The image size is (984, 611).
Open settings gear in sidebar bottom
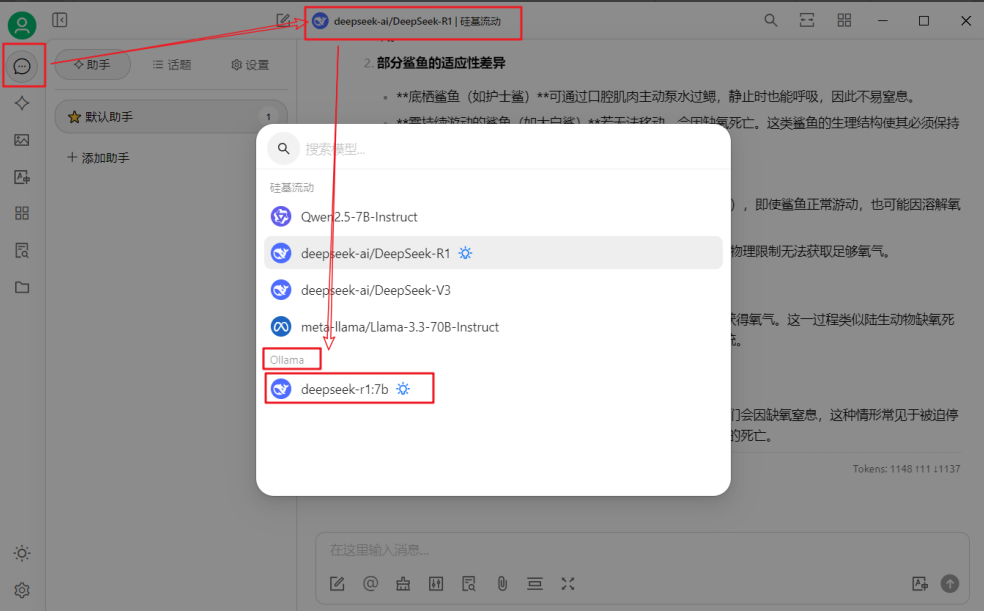pyautogui.click(x=22, y=590)
